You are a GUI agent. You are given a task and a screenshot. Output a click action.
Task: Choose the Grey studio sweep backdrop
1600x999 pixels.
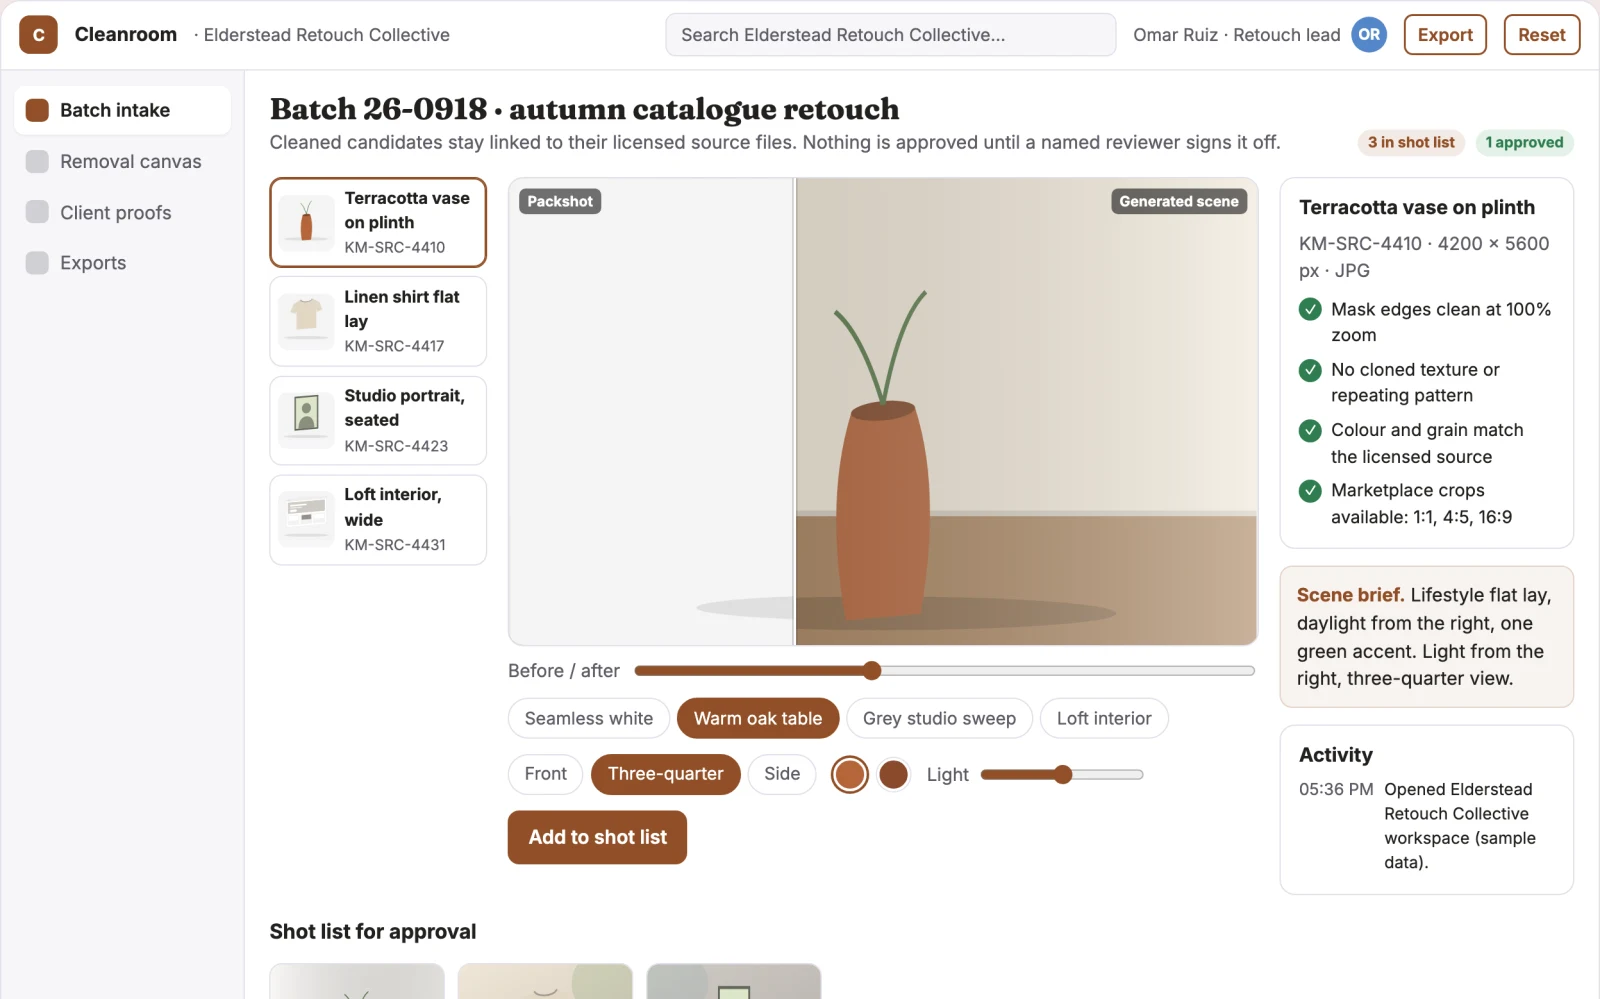(939, 718)
